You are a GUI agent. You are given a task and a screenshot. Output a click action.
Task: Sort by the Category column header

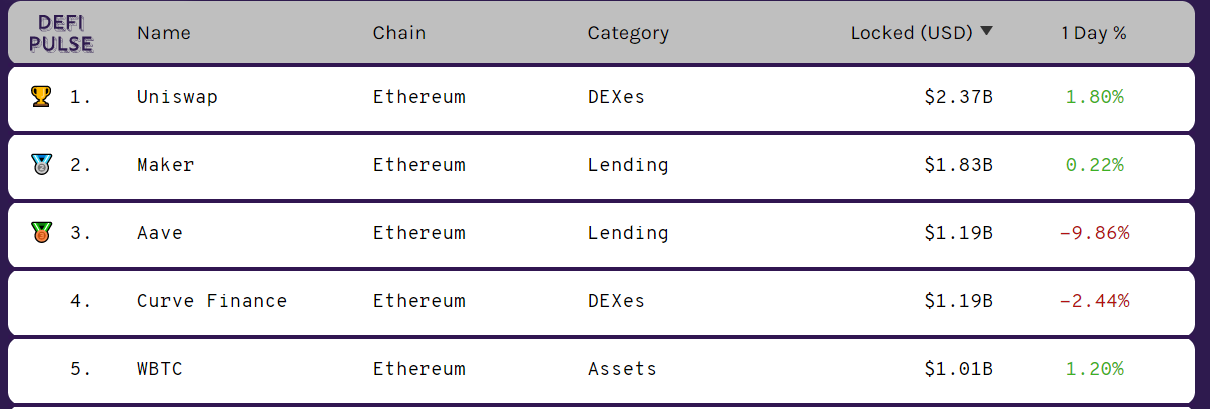click(x=628, y=33)
